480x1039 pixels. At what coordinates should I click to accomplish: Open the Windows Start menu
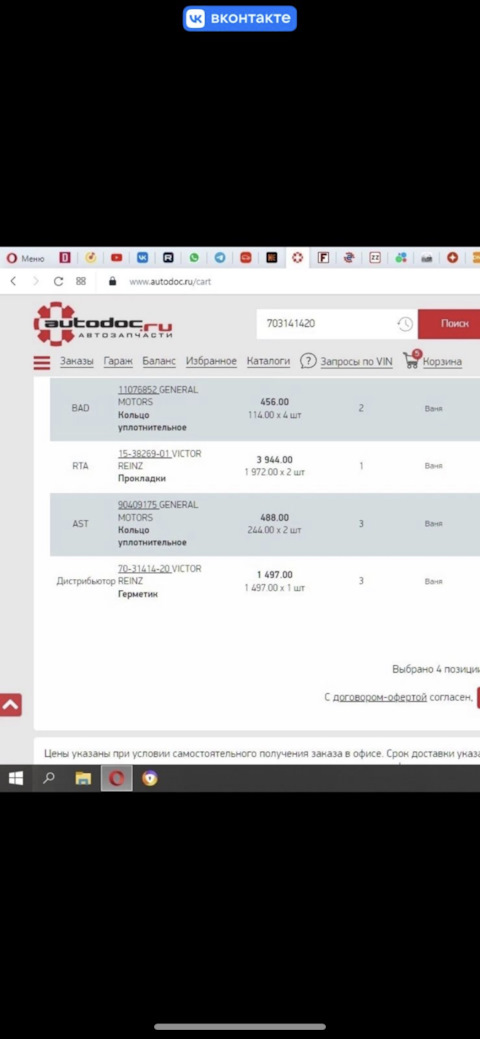16,779
